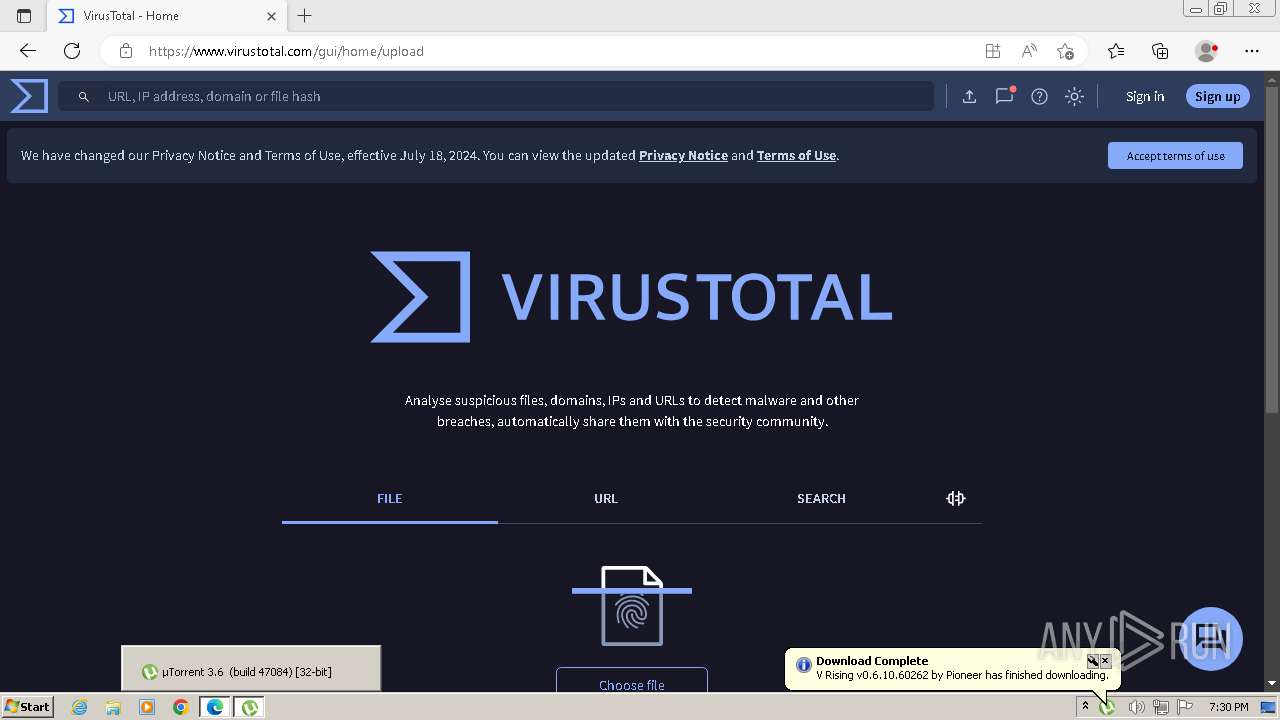The image size is (1280, 720).
Task: Select the FILE tab
Action: pyautogui.click(x=390, y=498)
